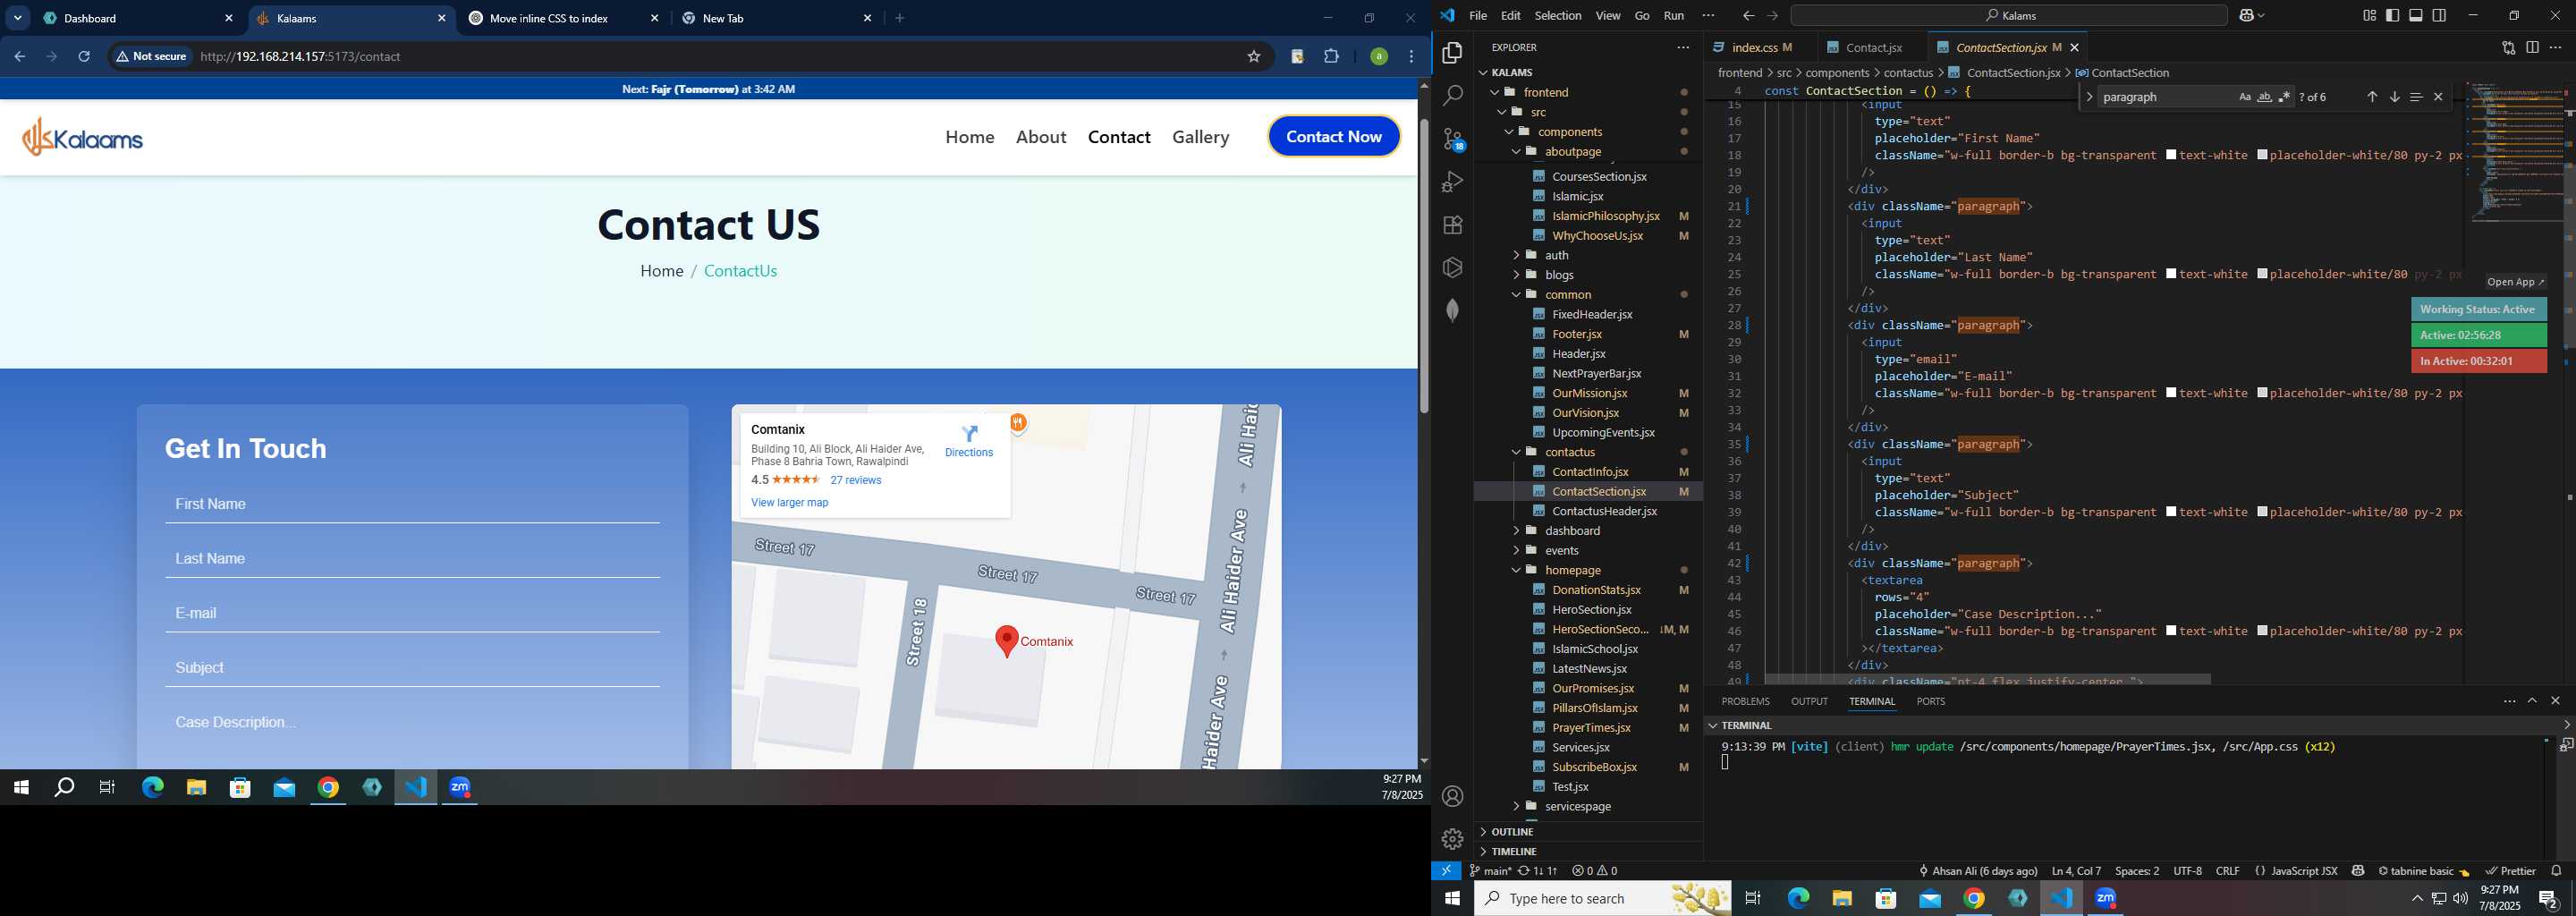Open the Run and Debug view
Image resolution: width=2576 pixels, height=916 pixels.
(1452, 182)
